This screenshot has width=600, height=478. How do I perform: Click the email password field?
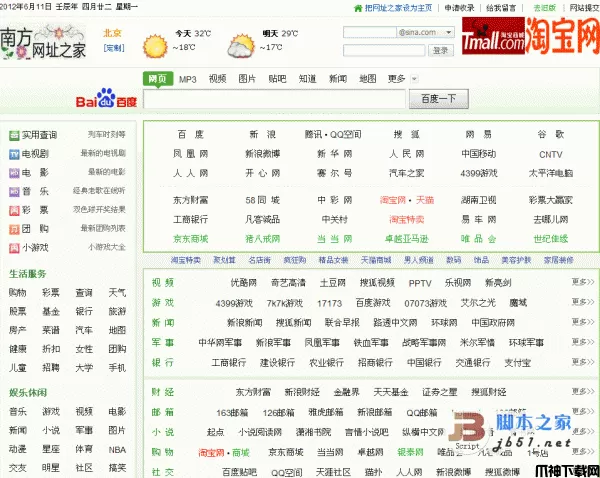click(x=384, y=51)
